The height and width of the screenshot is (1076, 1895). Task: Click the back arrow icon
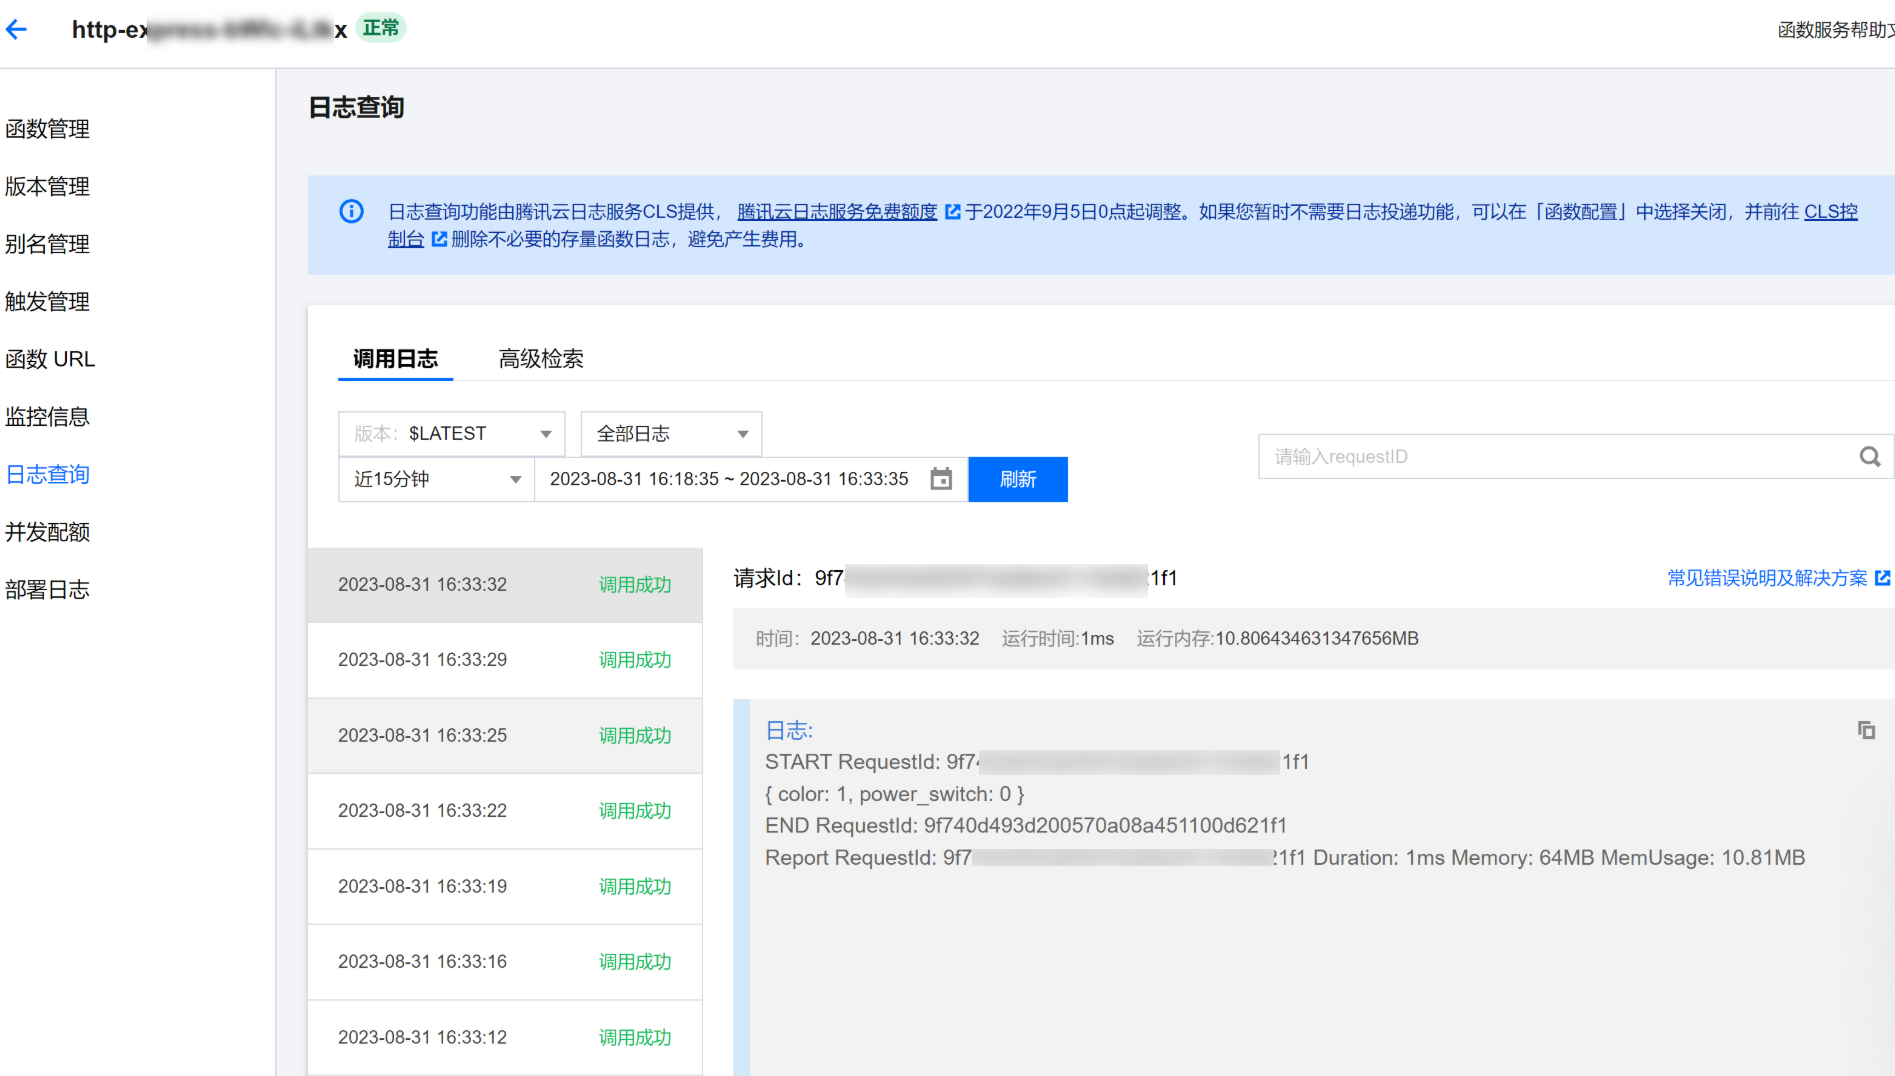coord(16,30)
